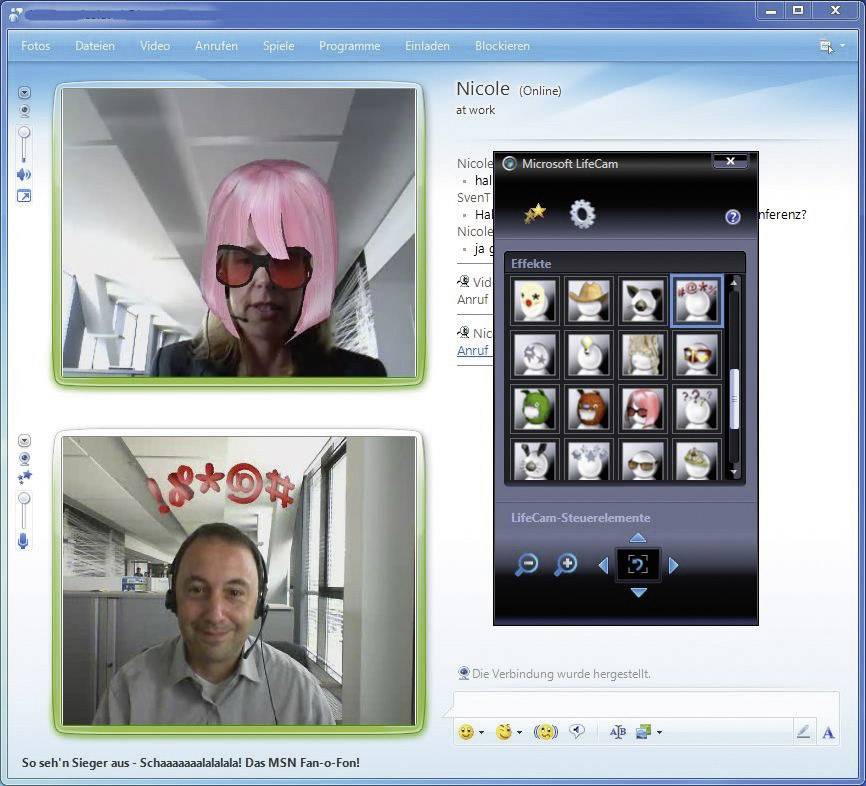The height and width of the screenshot is (786, 866).
Task: Zoom in the webcam with the plus magnifier
Action: (566, 565)
